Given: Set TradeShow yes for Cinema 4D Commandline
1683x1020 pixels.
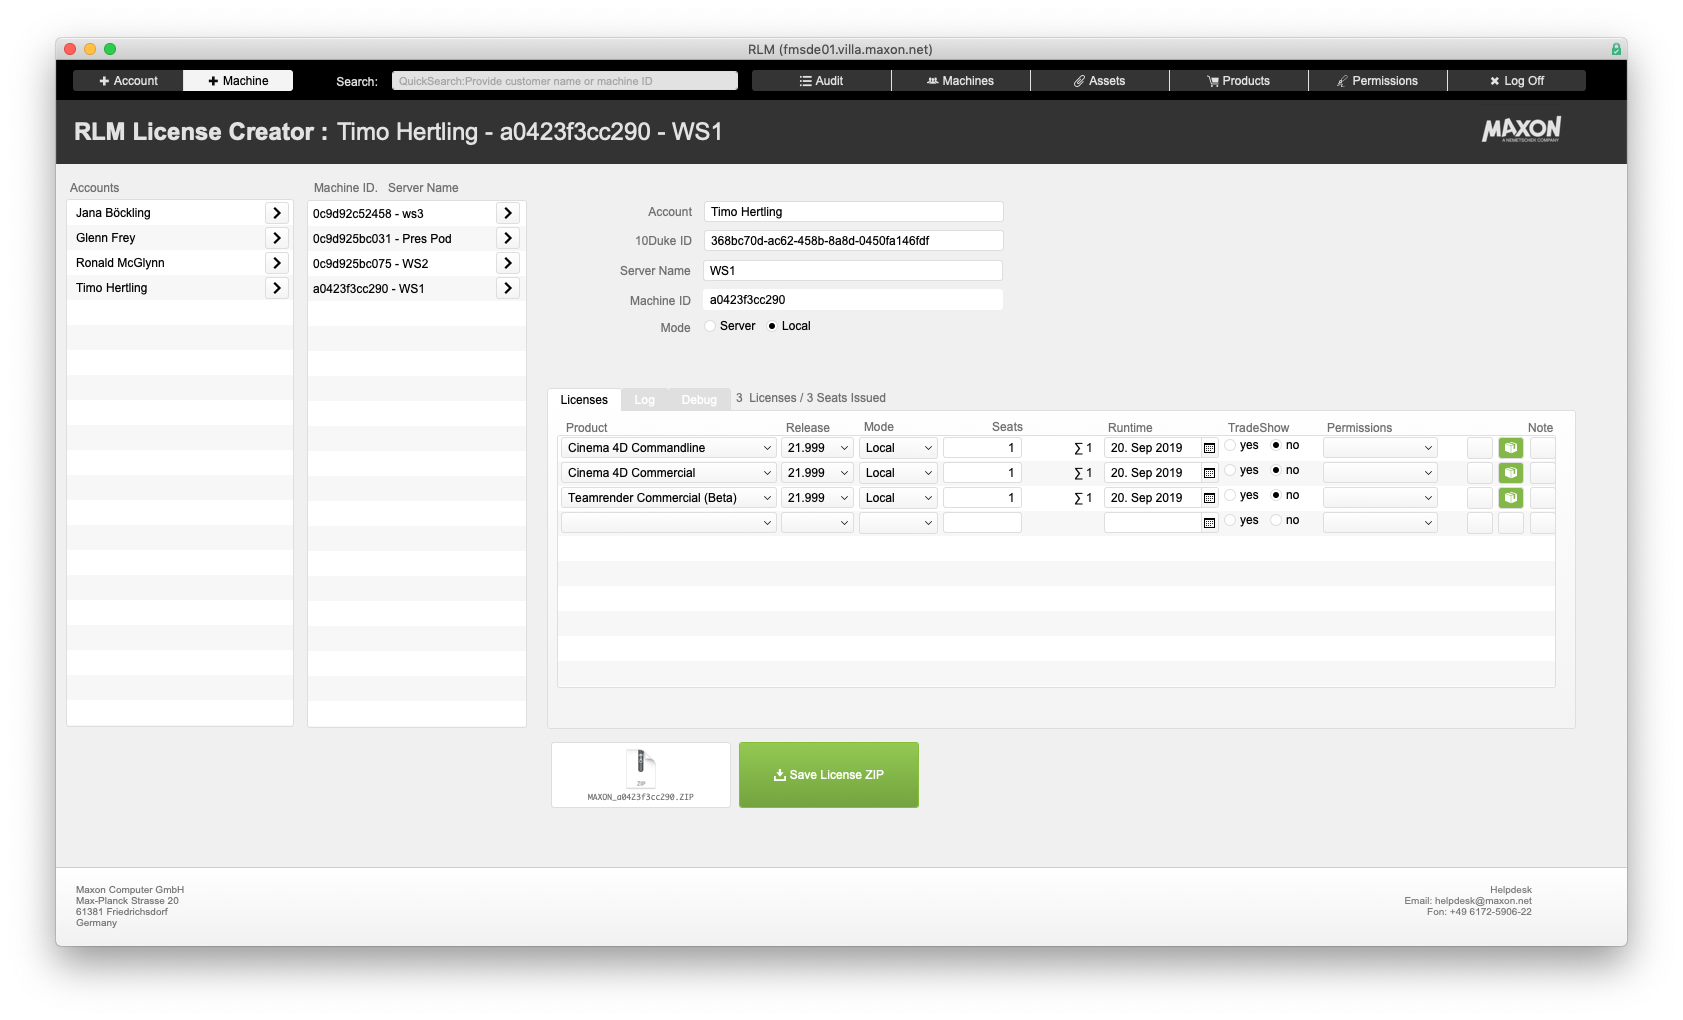Looking at the screenshot, I should (1230, 445).
